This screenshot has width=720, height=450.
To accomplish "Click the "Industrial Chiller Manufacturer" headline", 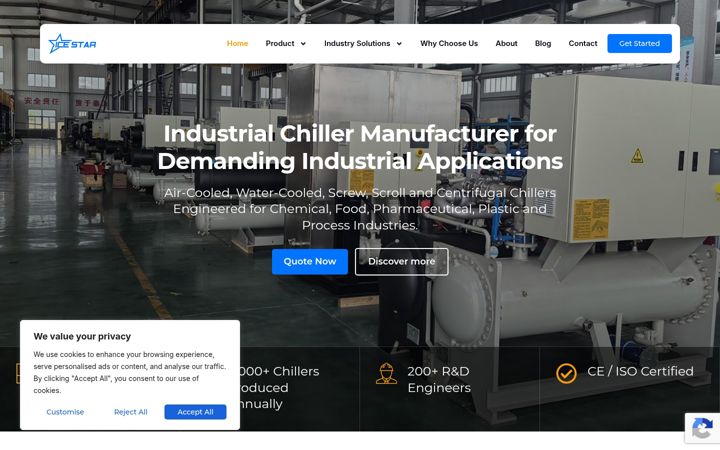I will (x=360, y=147).
